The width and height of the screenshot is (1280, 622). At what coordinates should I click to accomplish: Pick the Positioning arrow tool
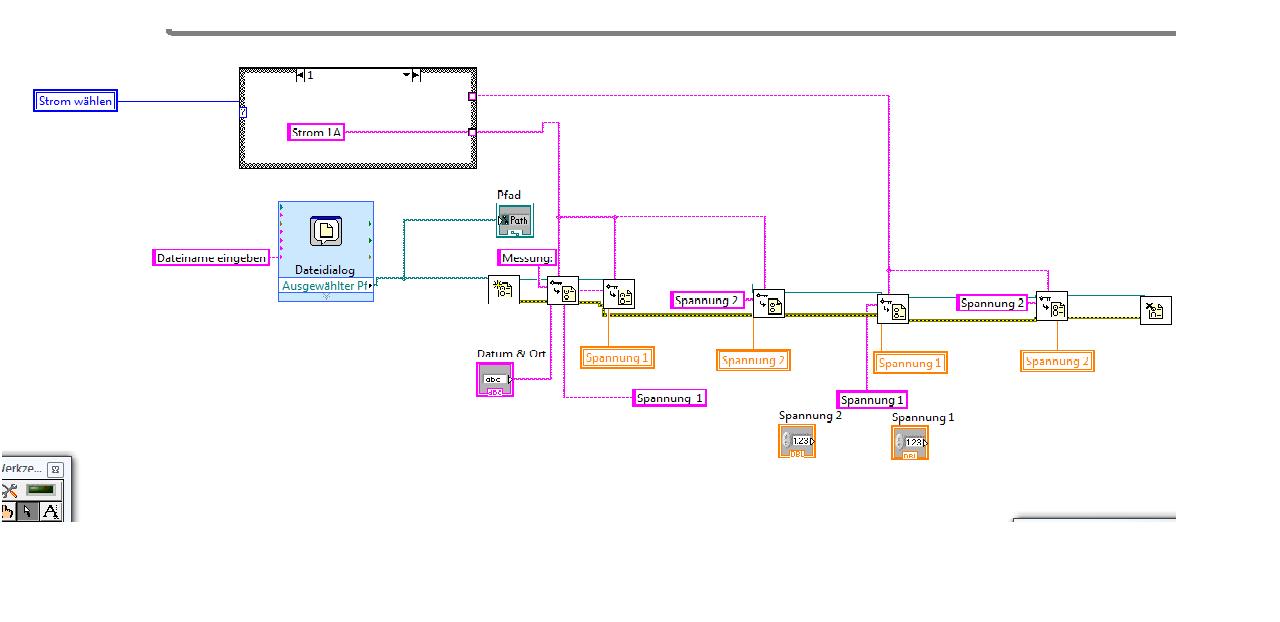[28, 512]
